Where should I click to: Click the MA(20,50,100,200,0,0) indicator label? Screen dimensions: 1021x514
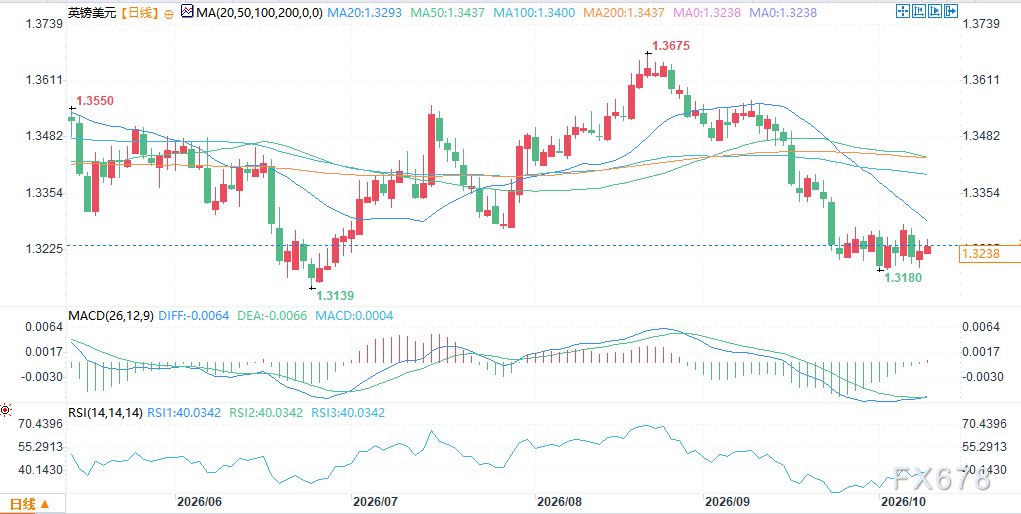tap(258, 12)
